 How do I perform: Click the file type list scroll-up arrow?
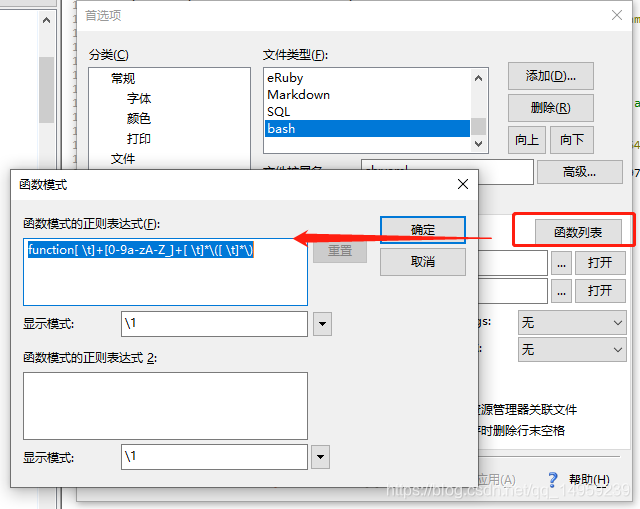tap(479, 78)
